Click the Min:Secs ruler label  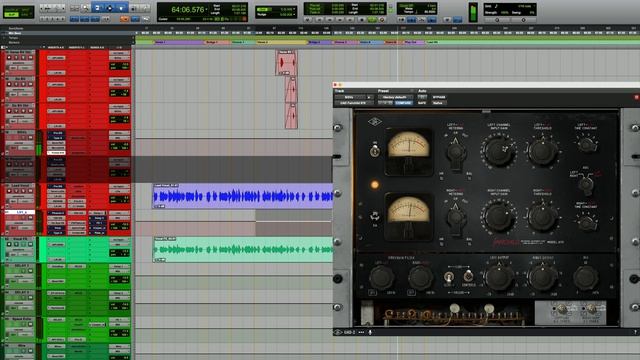tap(15, 33)
